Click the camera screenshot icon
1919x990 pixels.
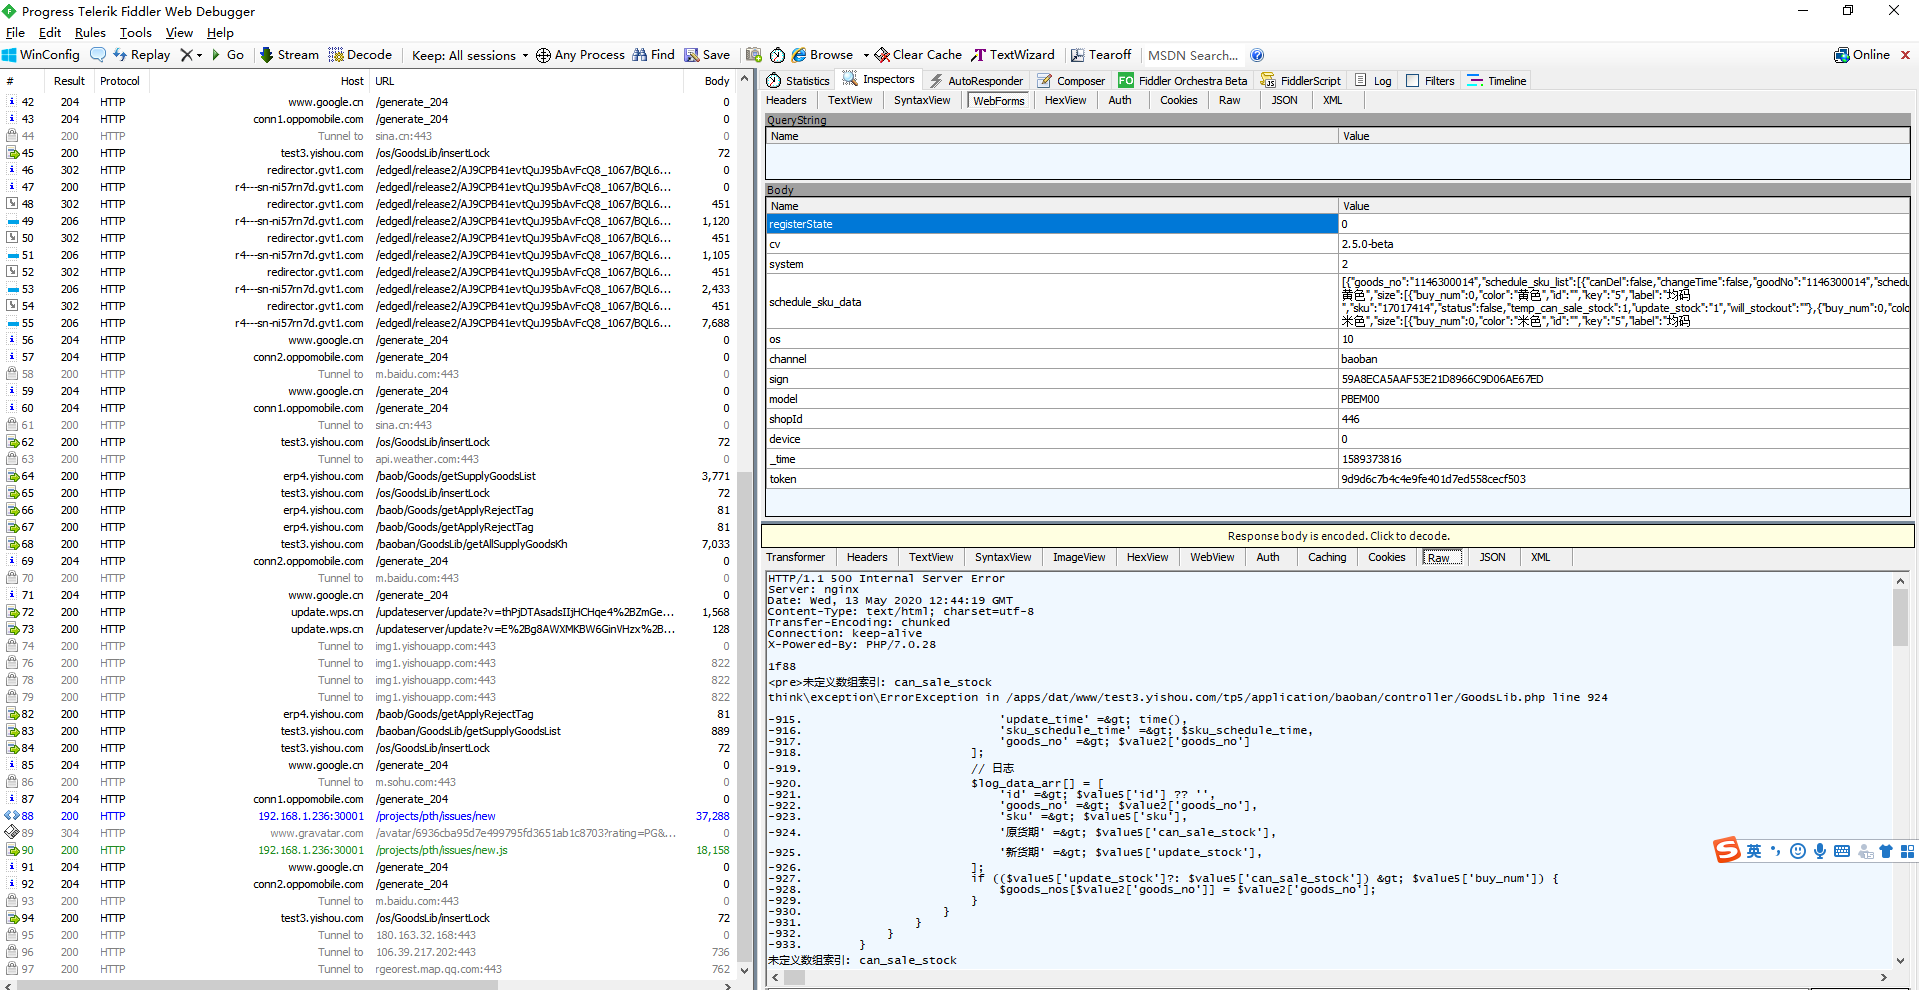point(754,55)
